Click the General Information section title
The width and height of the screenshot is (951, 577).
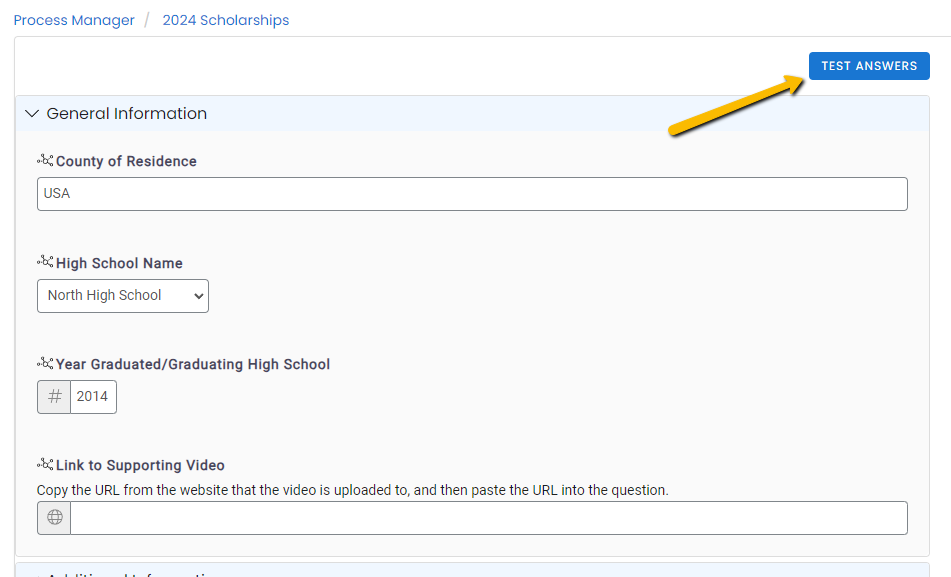[x=127, y=114]
